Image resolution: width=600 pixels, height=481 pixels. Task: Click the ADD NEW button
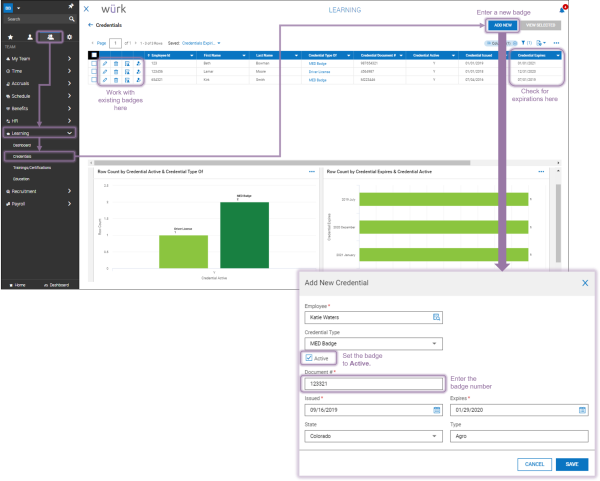503,25
